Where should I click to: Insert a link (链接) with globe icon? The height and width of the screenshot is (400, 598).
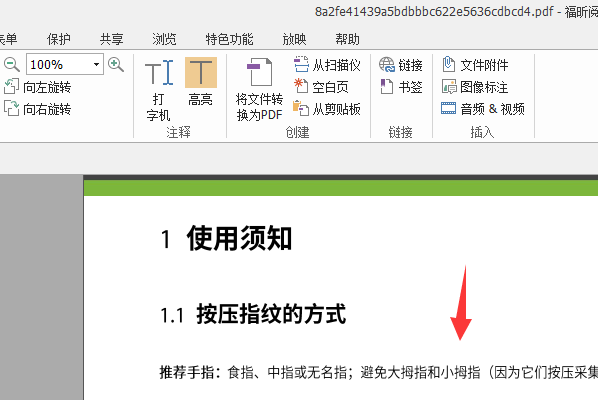401,65
